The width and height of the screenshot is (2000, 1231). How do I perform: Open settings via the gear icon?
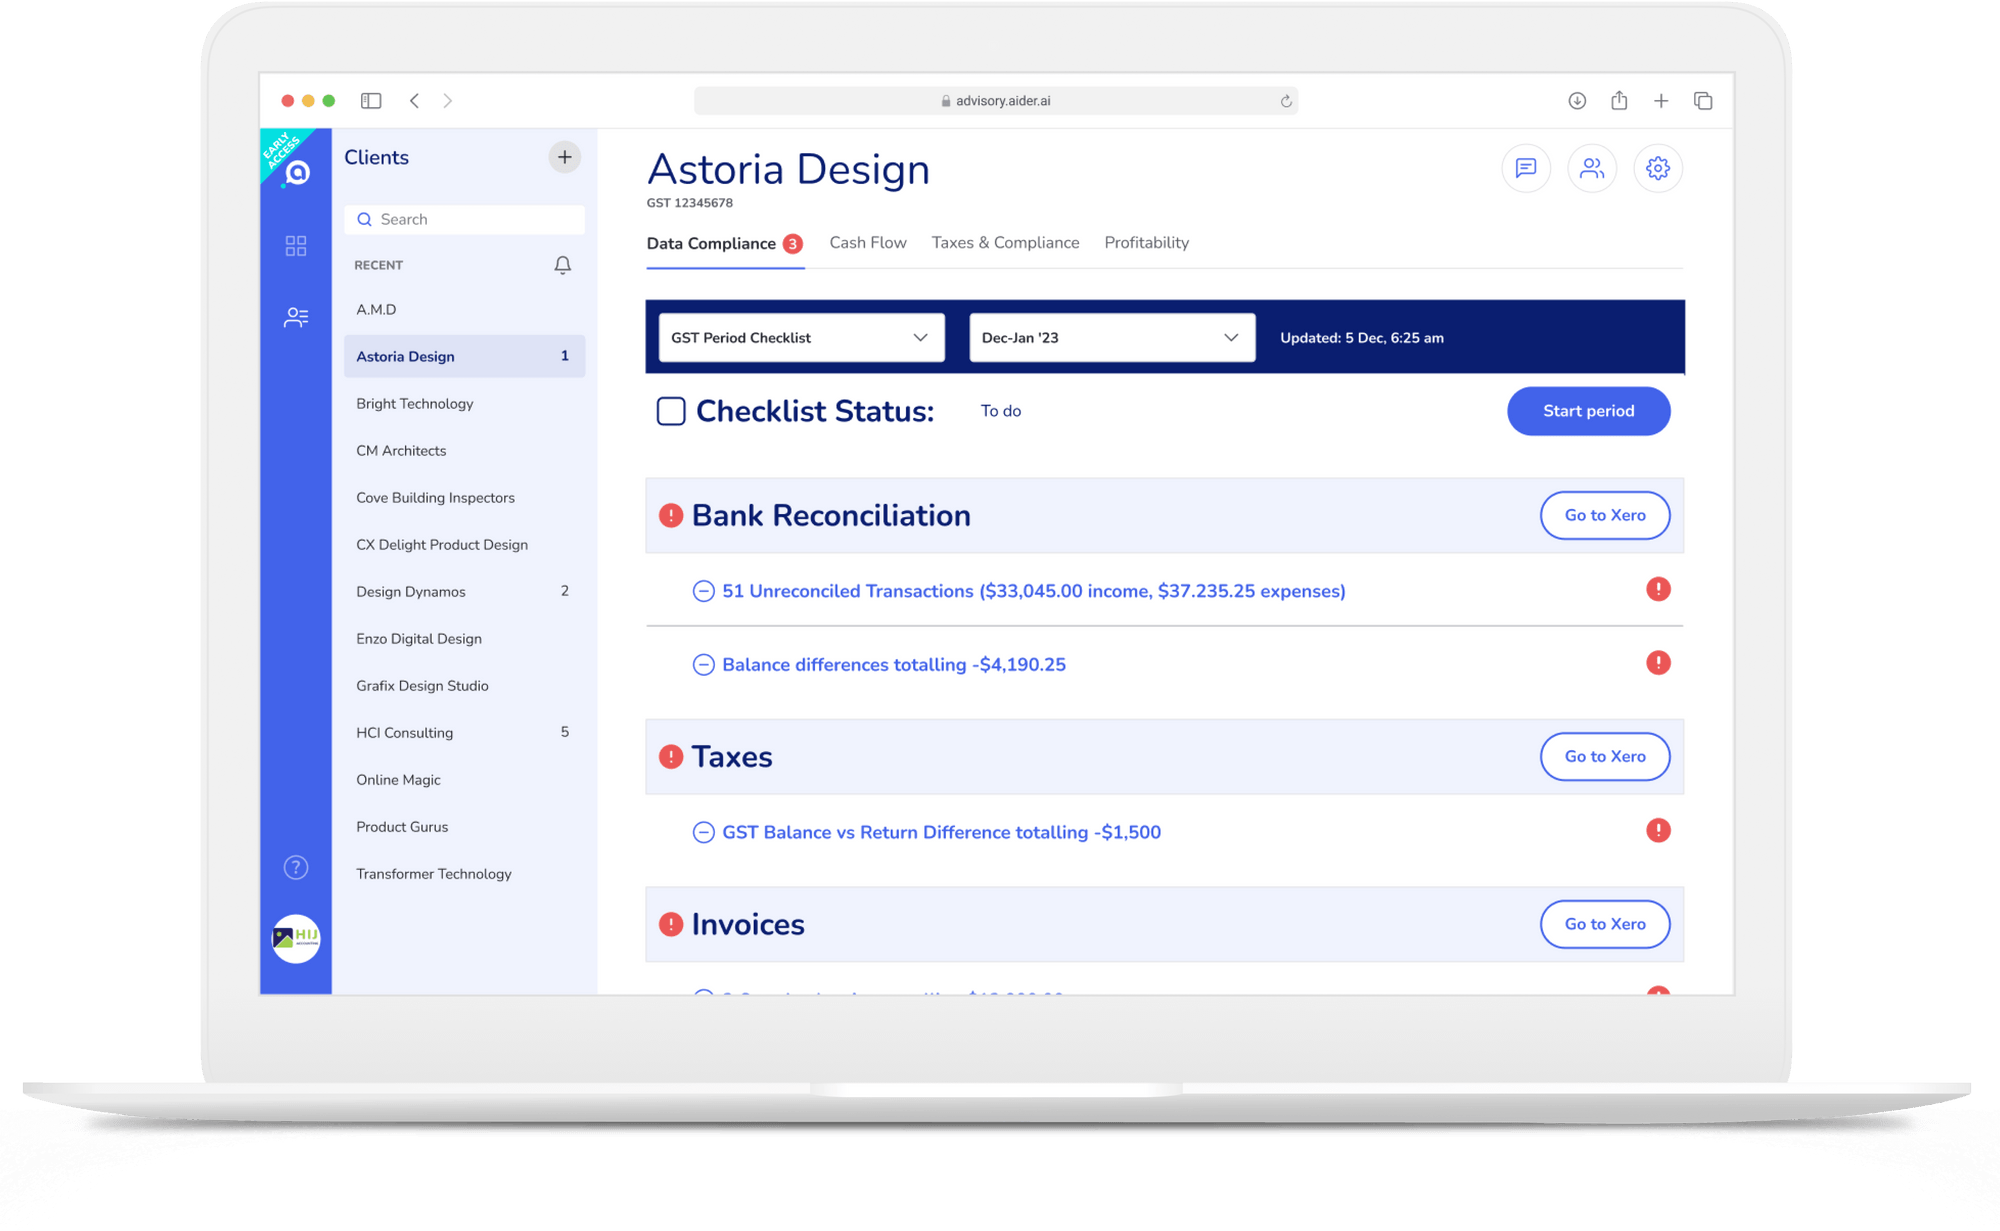(x=1658, y=168)
